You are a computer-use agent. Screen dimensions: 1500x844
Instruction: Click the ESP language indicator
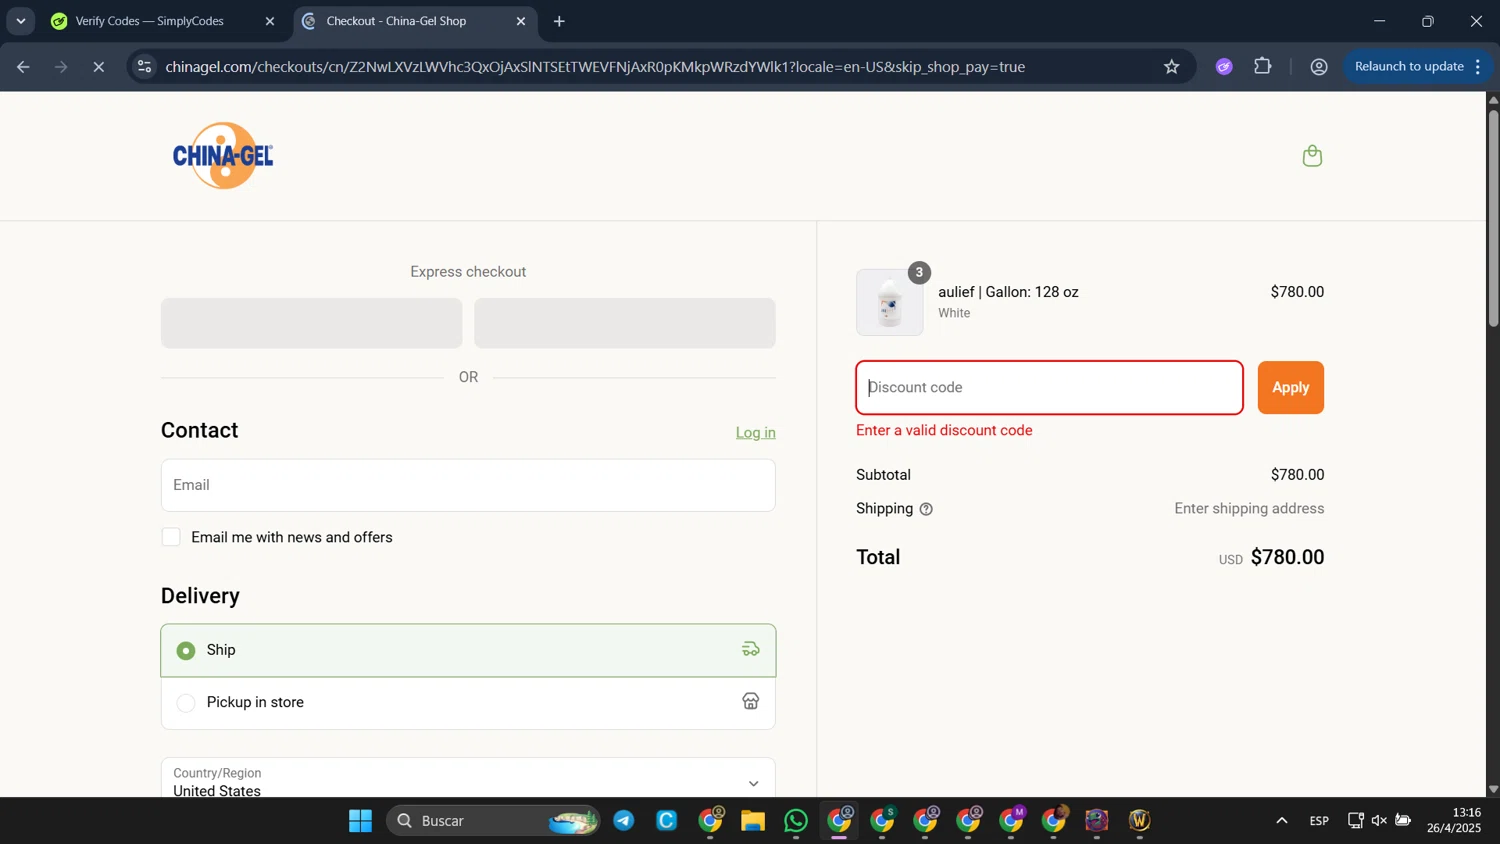(x=1319, y=821)
